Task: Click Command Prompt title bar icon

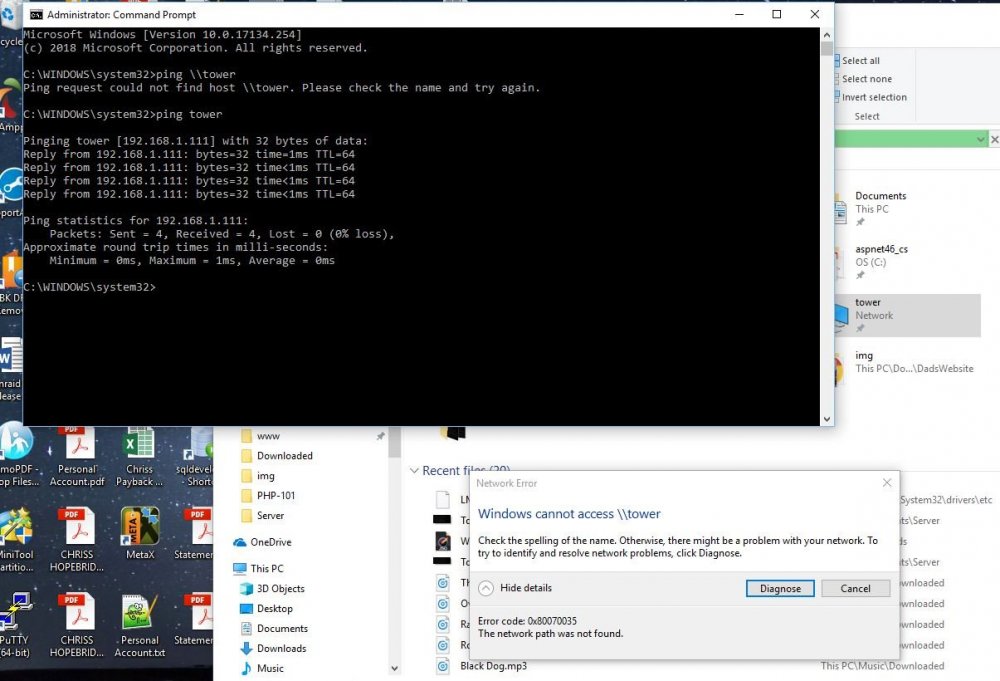Action: [x=36, y=14]
